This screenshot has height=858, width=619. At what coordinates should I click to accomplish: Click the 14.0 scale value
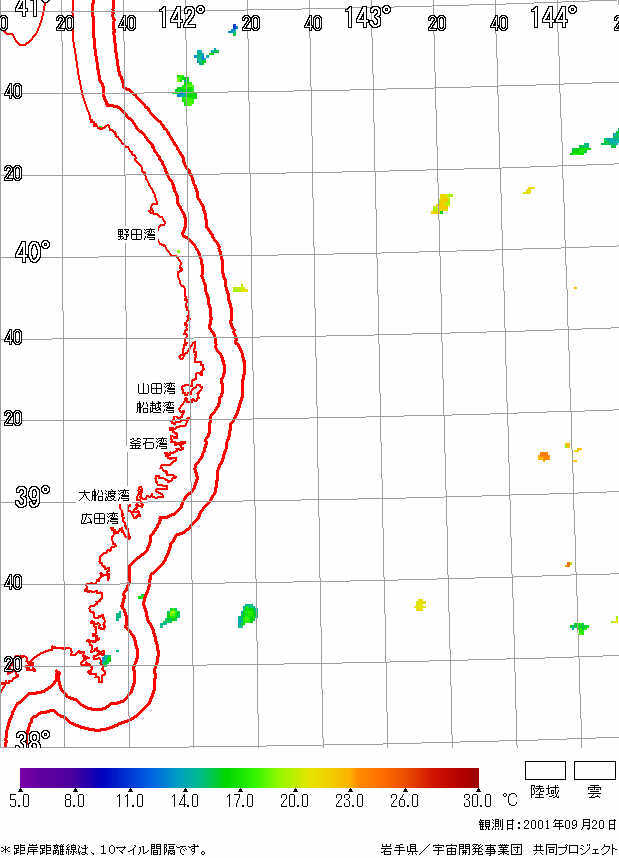click(184, 801)
